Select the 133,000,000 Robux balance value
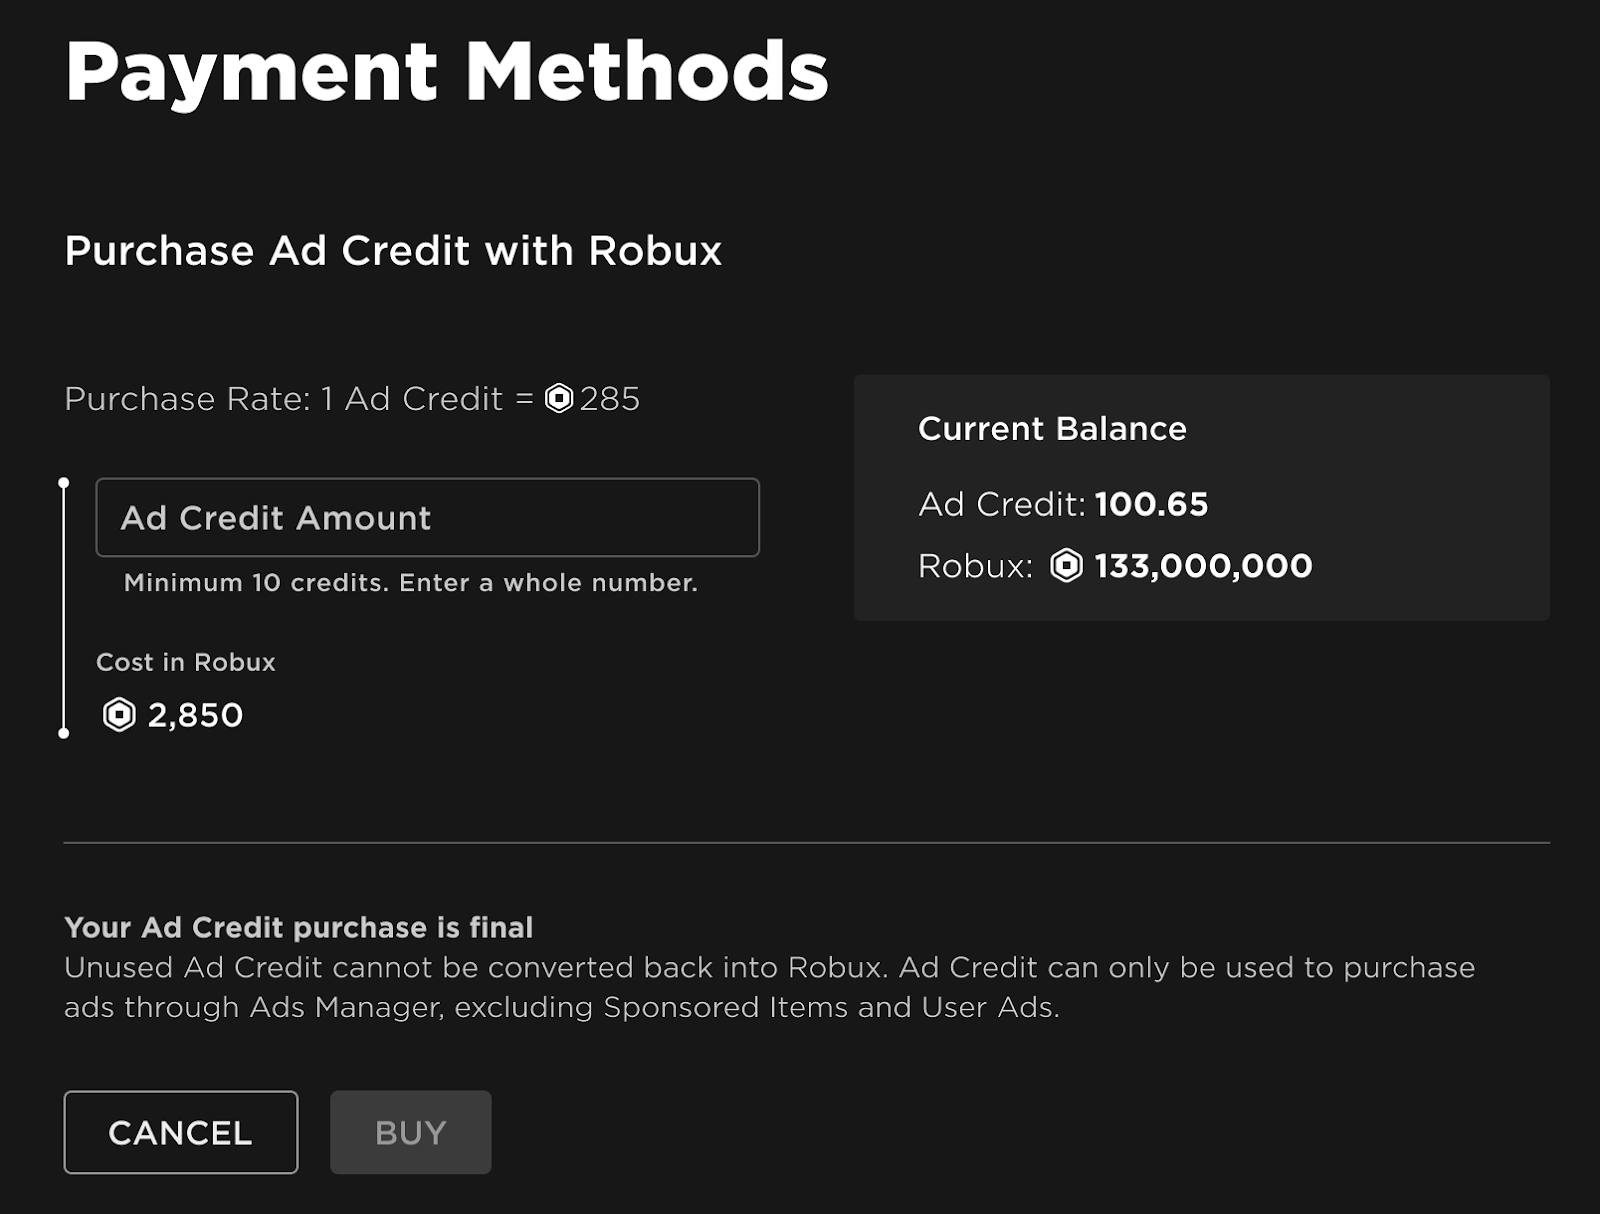 (x=1203, y=566)
